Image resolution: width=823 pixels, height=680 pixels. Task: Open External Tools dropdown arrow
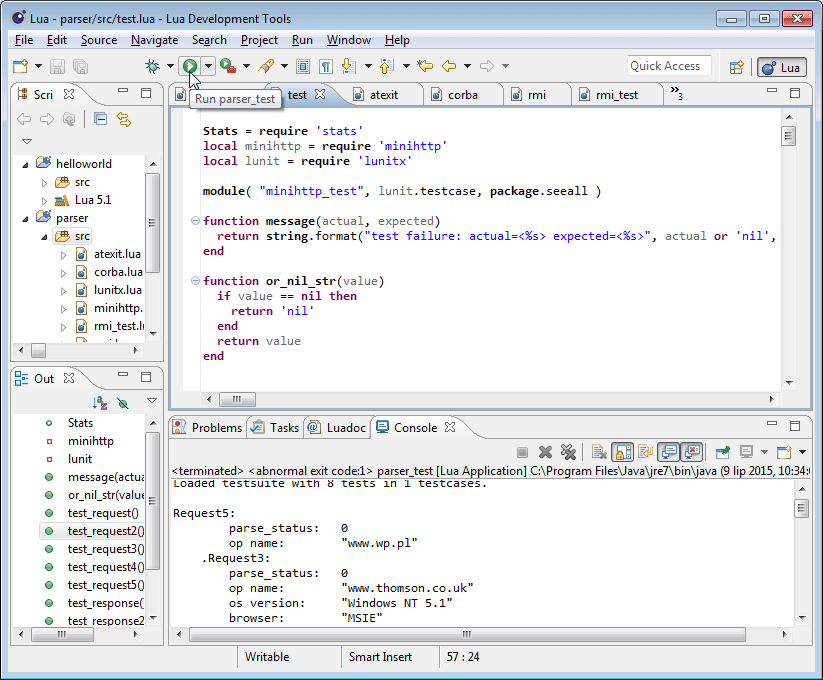[246, 66]
